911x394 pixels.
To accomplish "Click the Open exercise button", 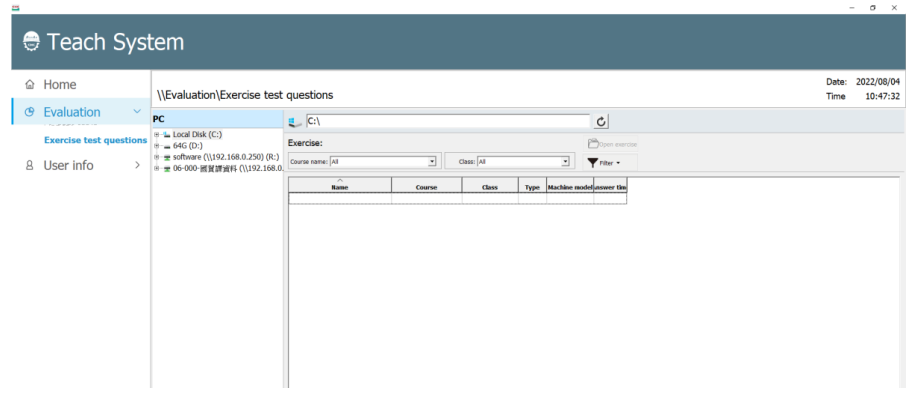I will click(611, 144).
